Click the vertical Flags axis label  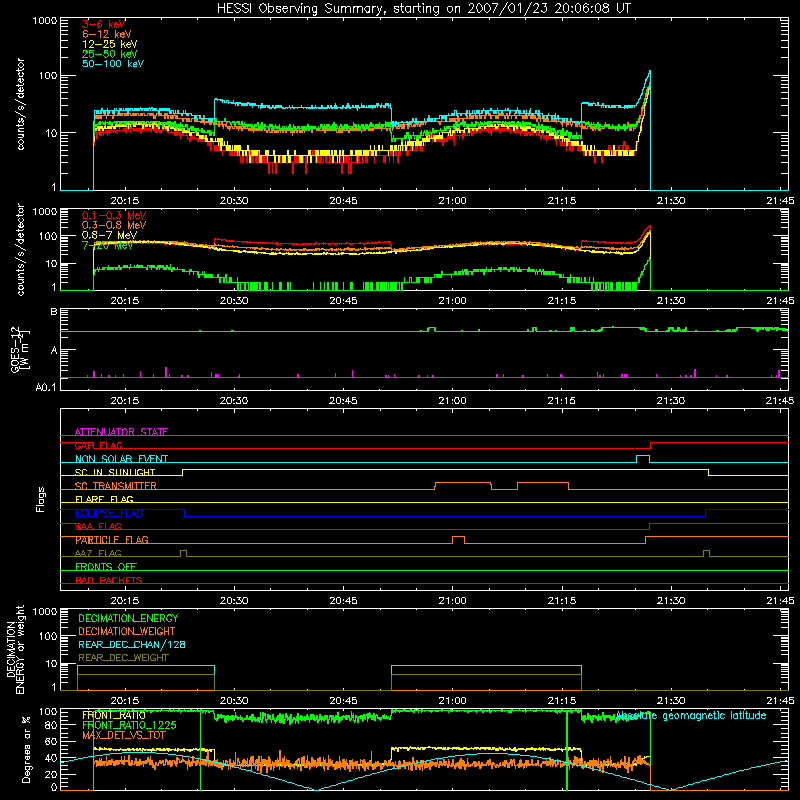(40, 499)
